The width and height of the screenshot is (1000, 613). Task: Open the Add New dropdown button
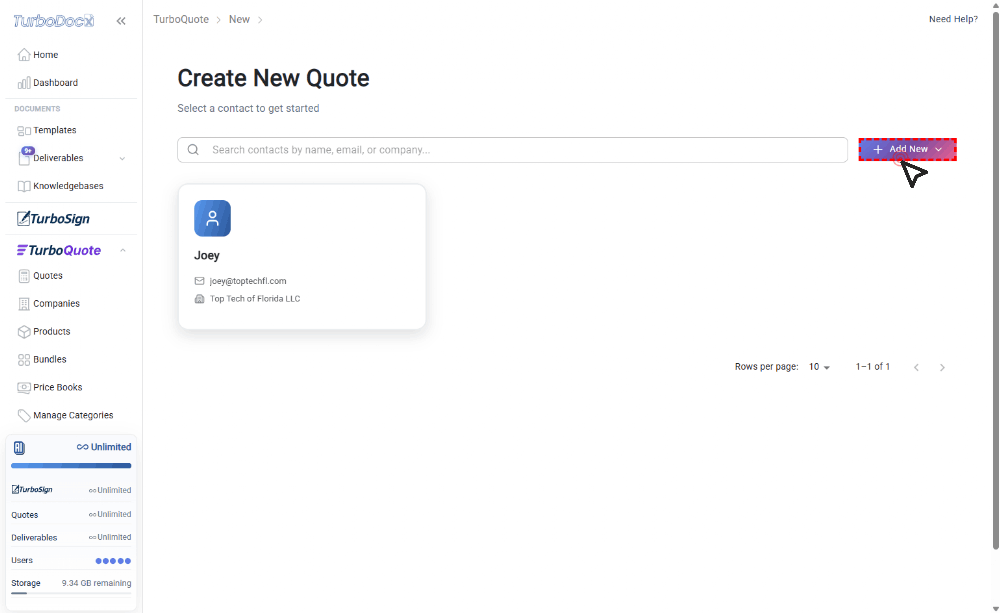(907, 149)
